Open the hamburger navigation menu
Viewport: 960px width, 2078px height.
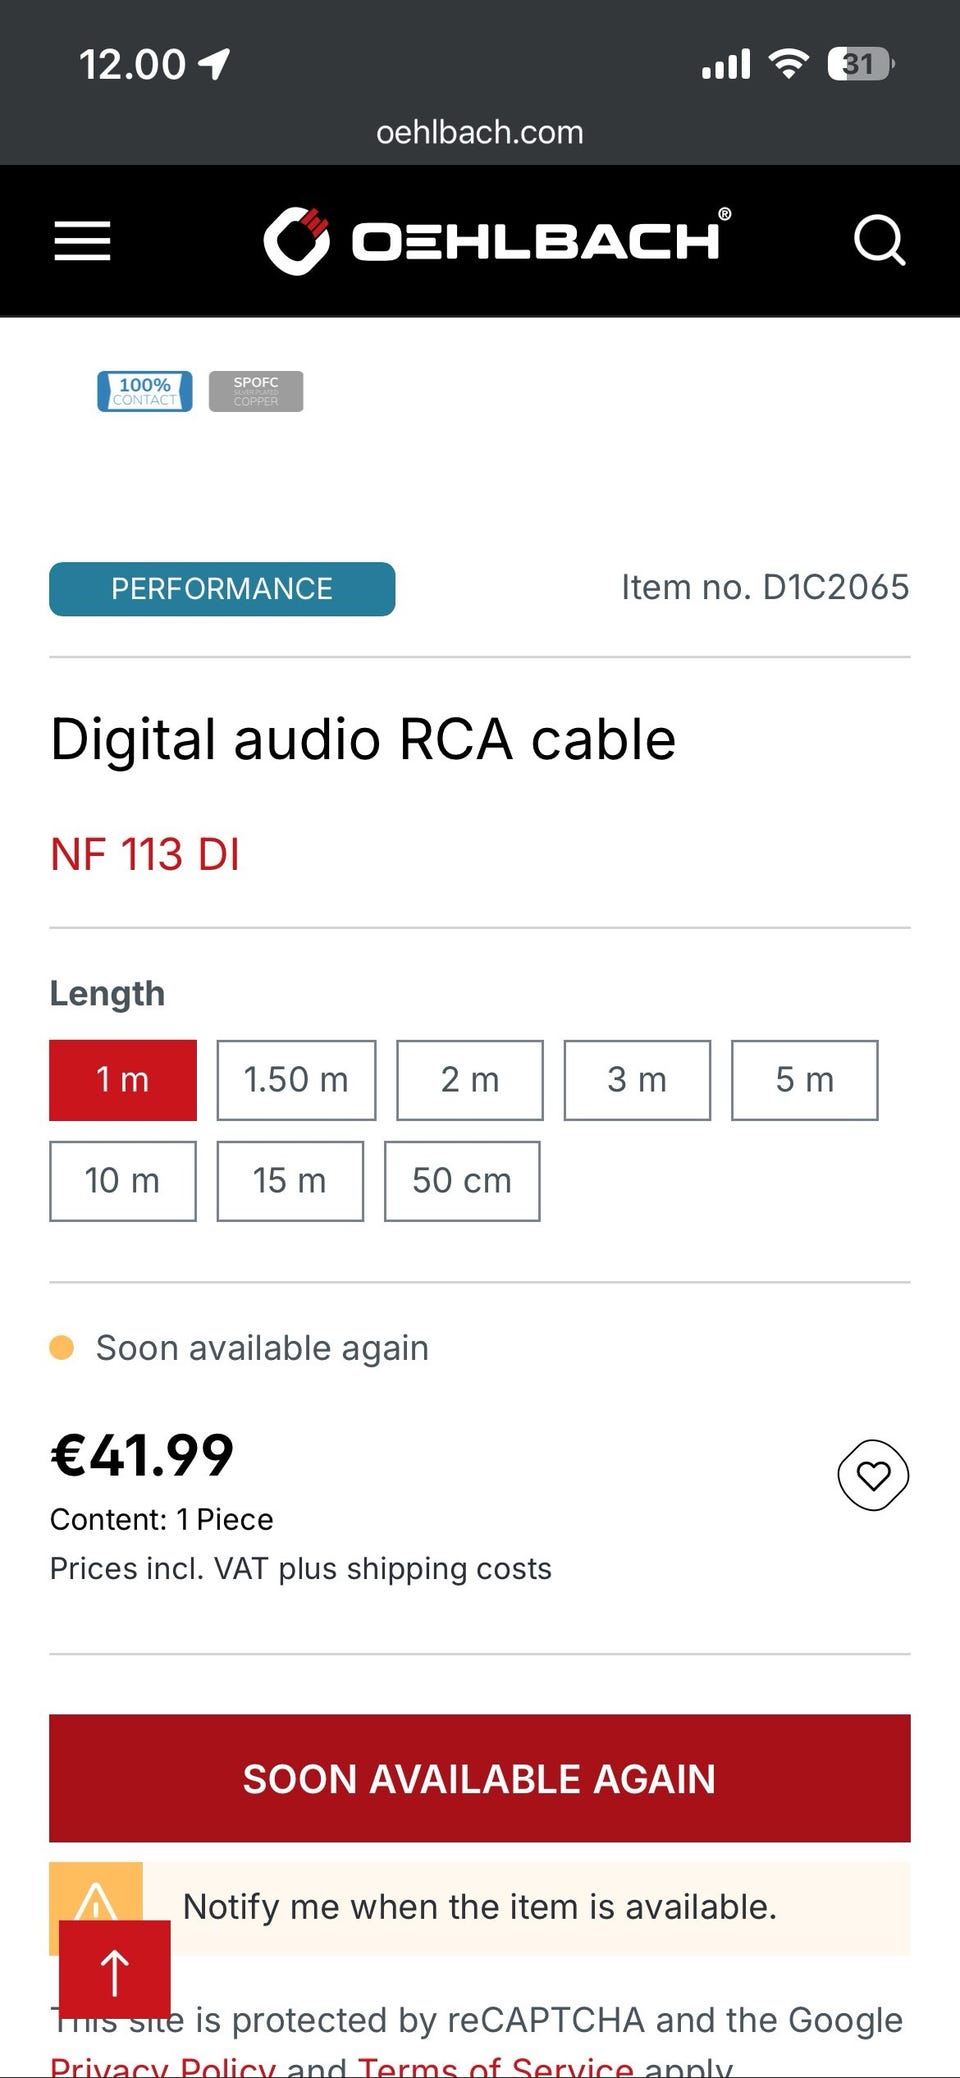coord(82,241)
